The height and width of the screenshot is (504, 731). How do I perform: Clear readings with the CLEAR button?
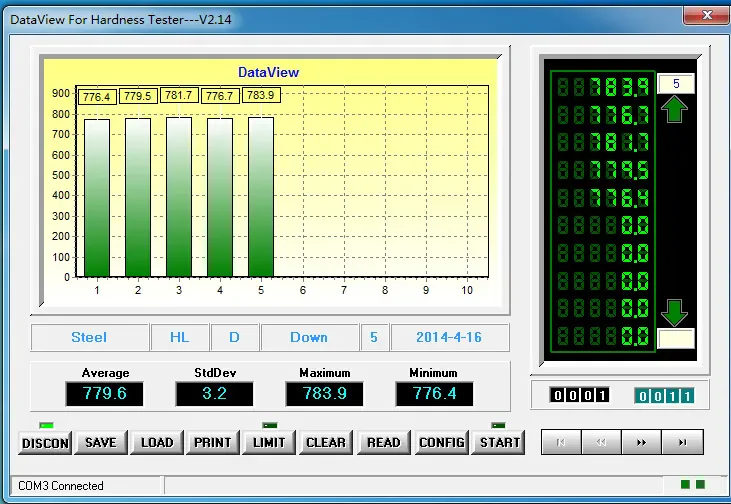325,442
